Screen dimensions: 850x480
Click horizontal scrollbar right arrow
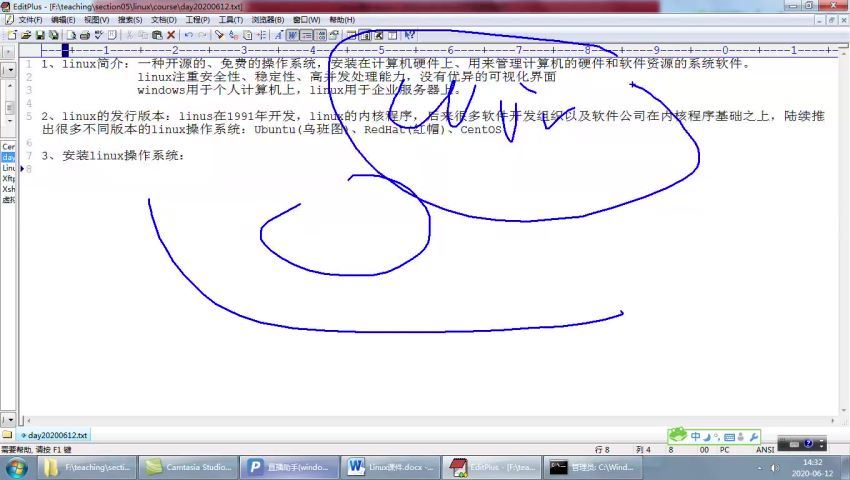point(833,420)
